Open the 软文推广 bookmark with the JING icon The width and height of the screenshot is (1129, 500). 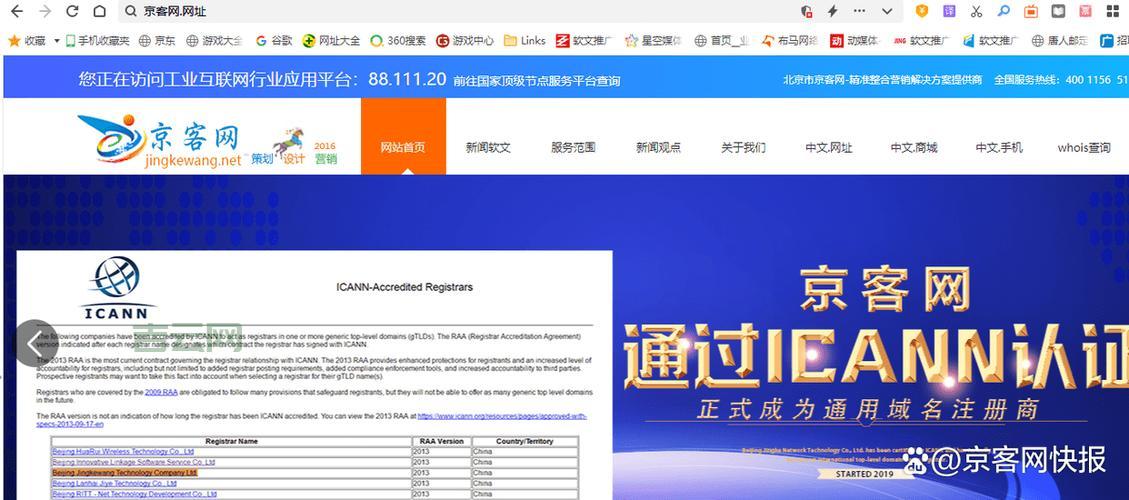pyautogui.click(x=922, y=41)
